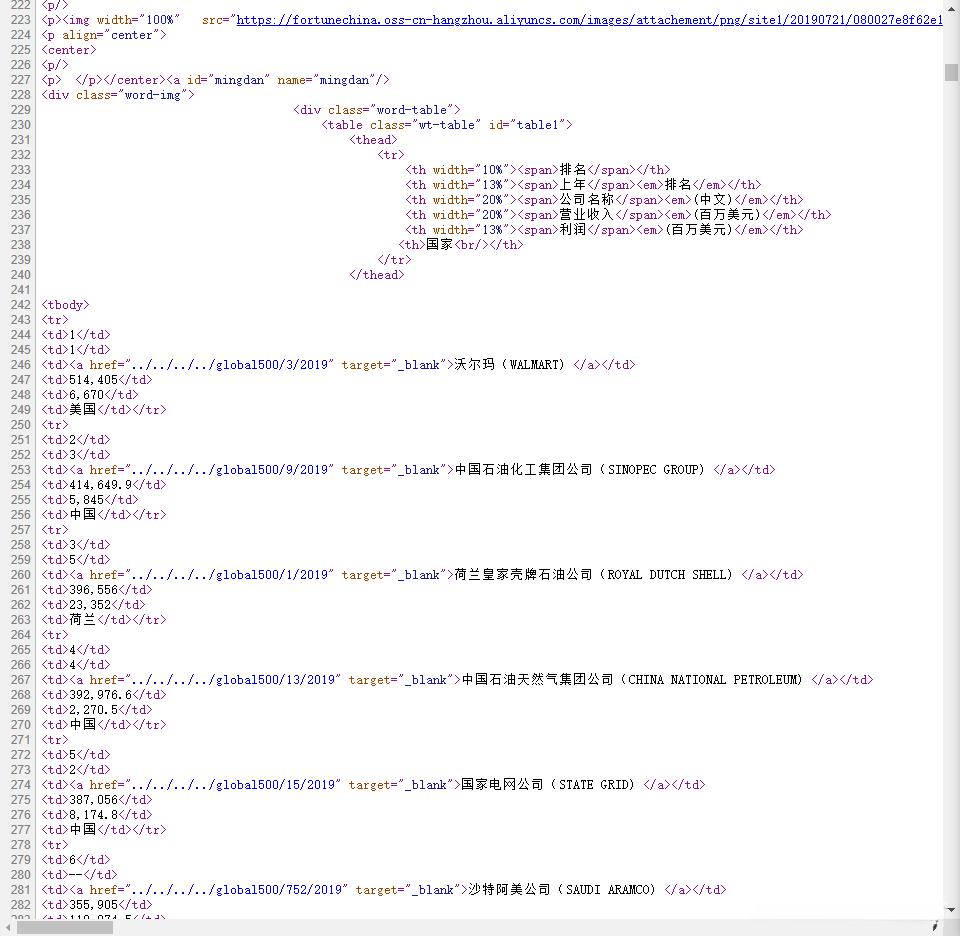Screen dimensions: 960x936
Task: Click the </thead> closing tag
Action: 377,275
